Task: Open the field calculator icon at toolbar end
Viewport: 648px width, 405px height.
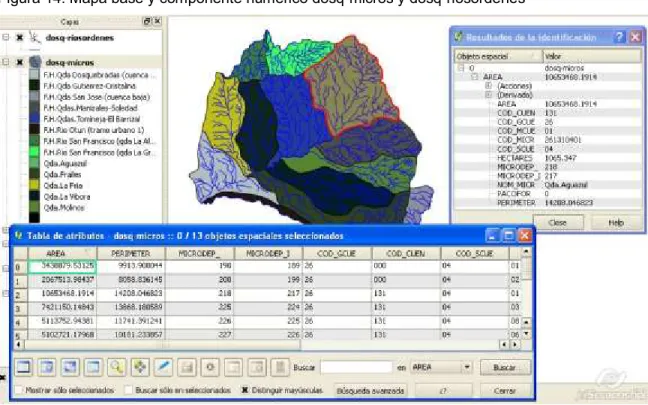Action: pyautogui.click(x=280, y=367)
